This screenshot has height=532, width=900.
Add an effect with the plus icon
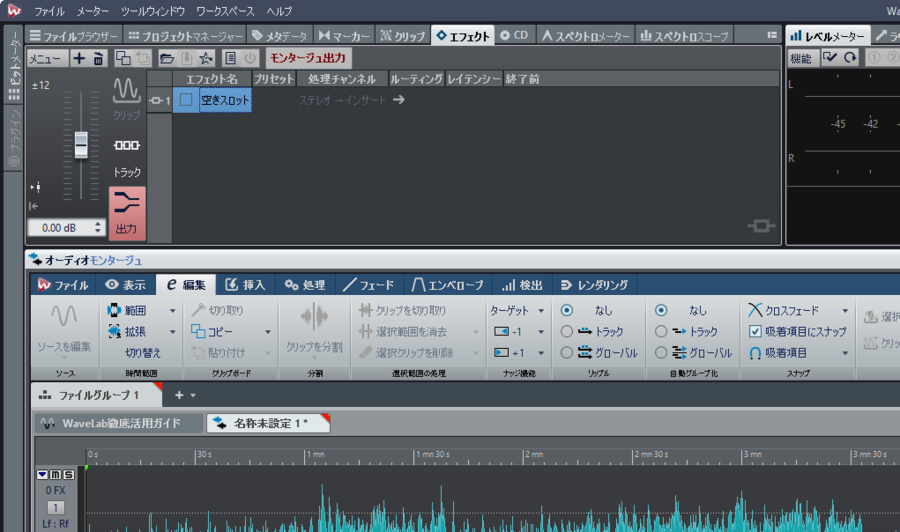click(79, 58)
